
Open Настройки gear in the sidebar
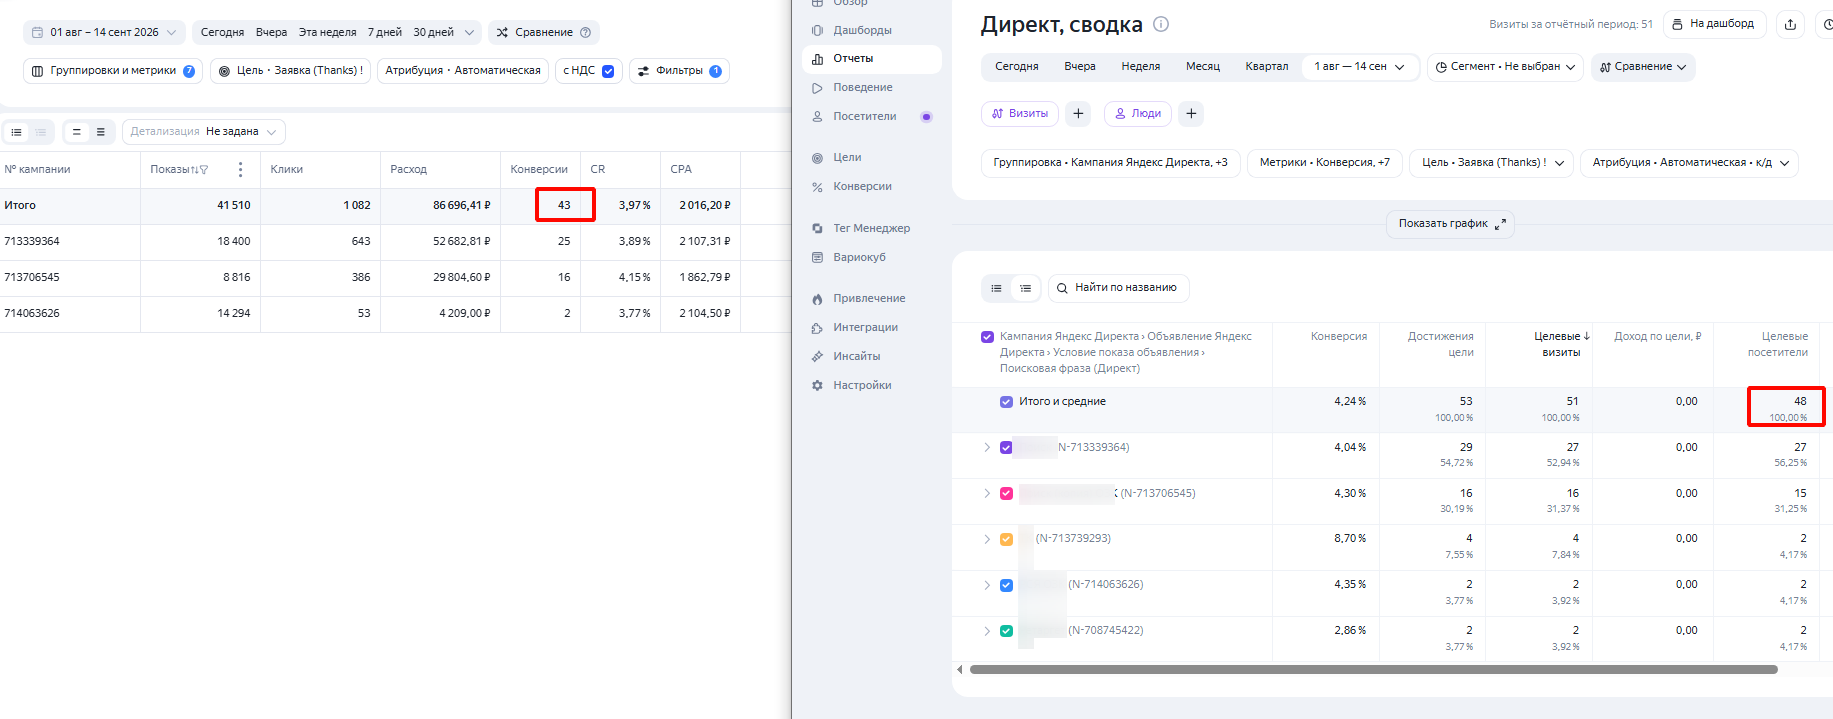(x=861, y=385)
